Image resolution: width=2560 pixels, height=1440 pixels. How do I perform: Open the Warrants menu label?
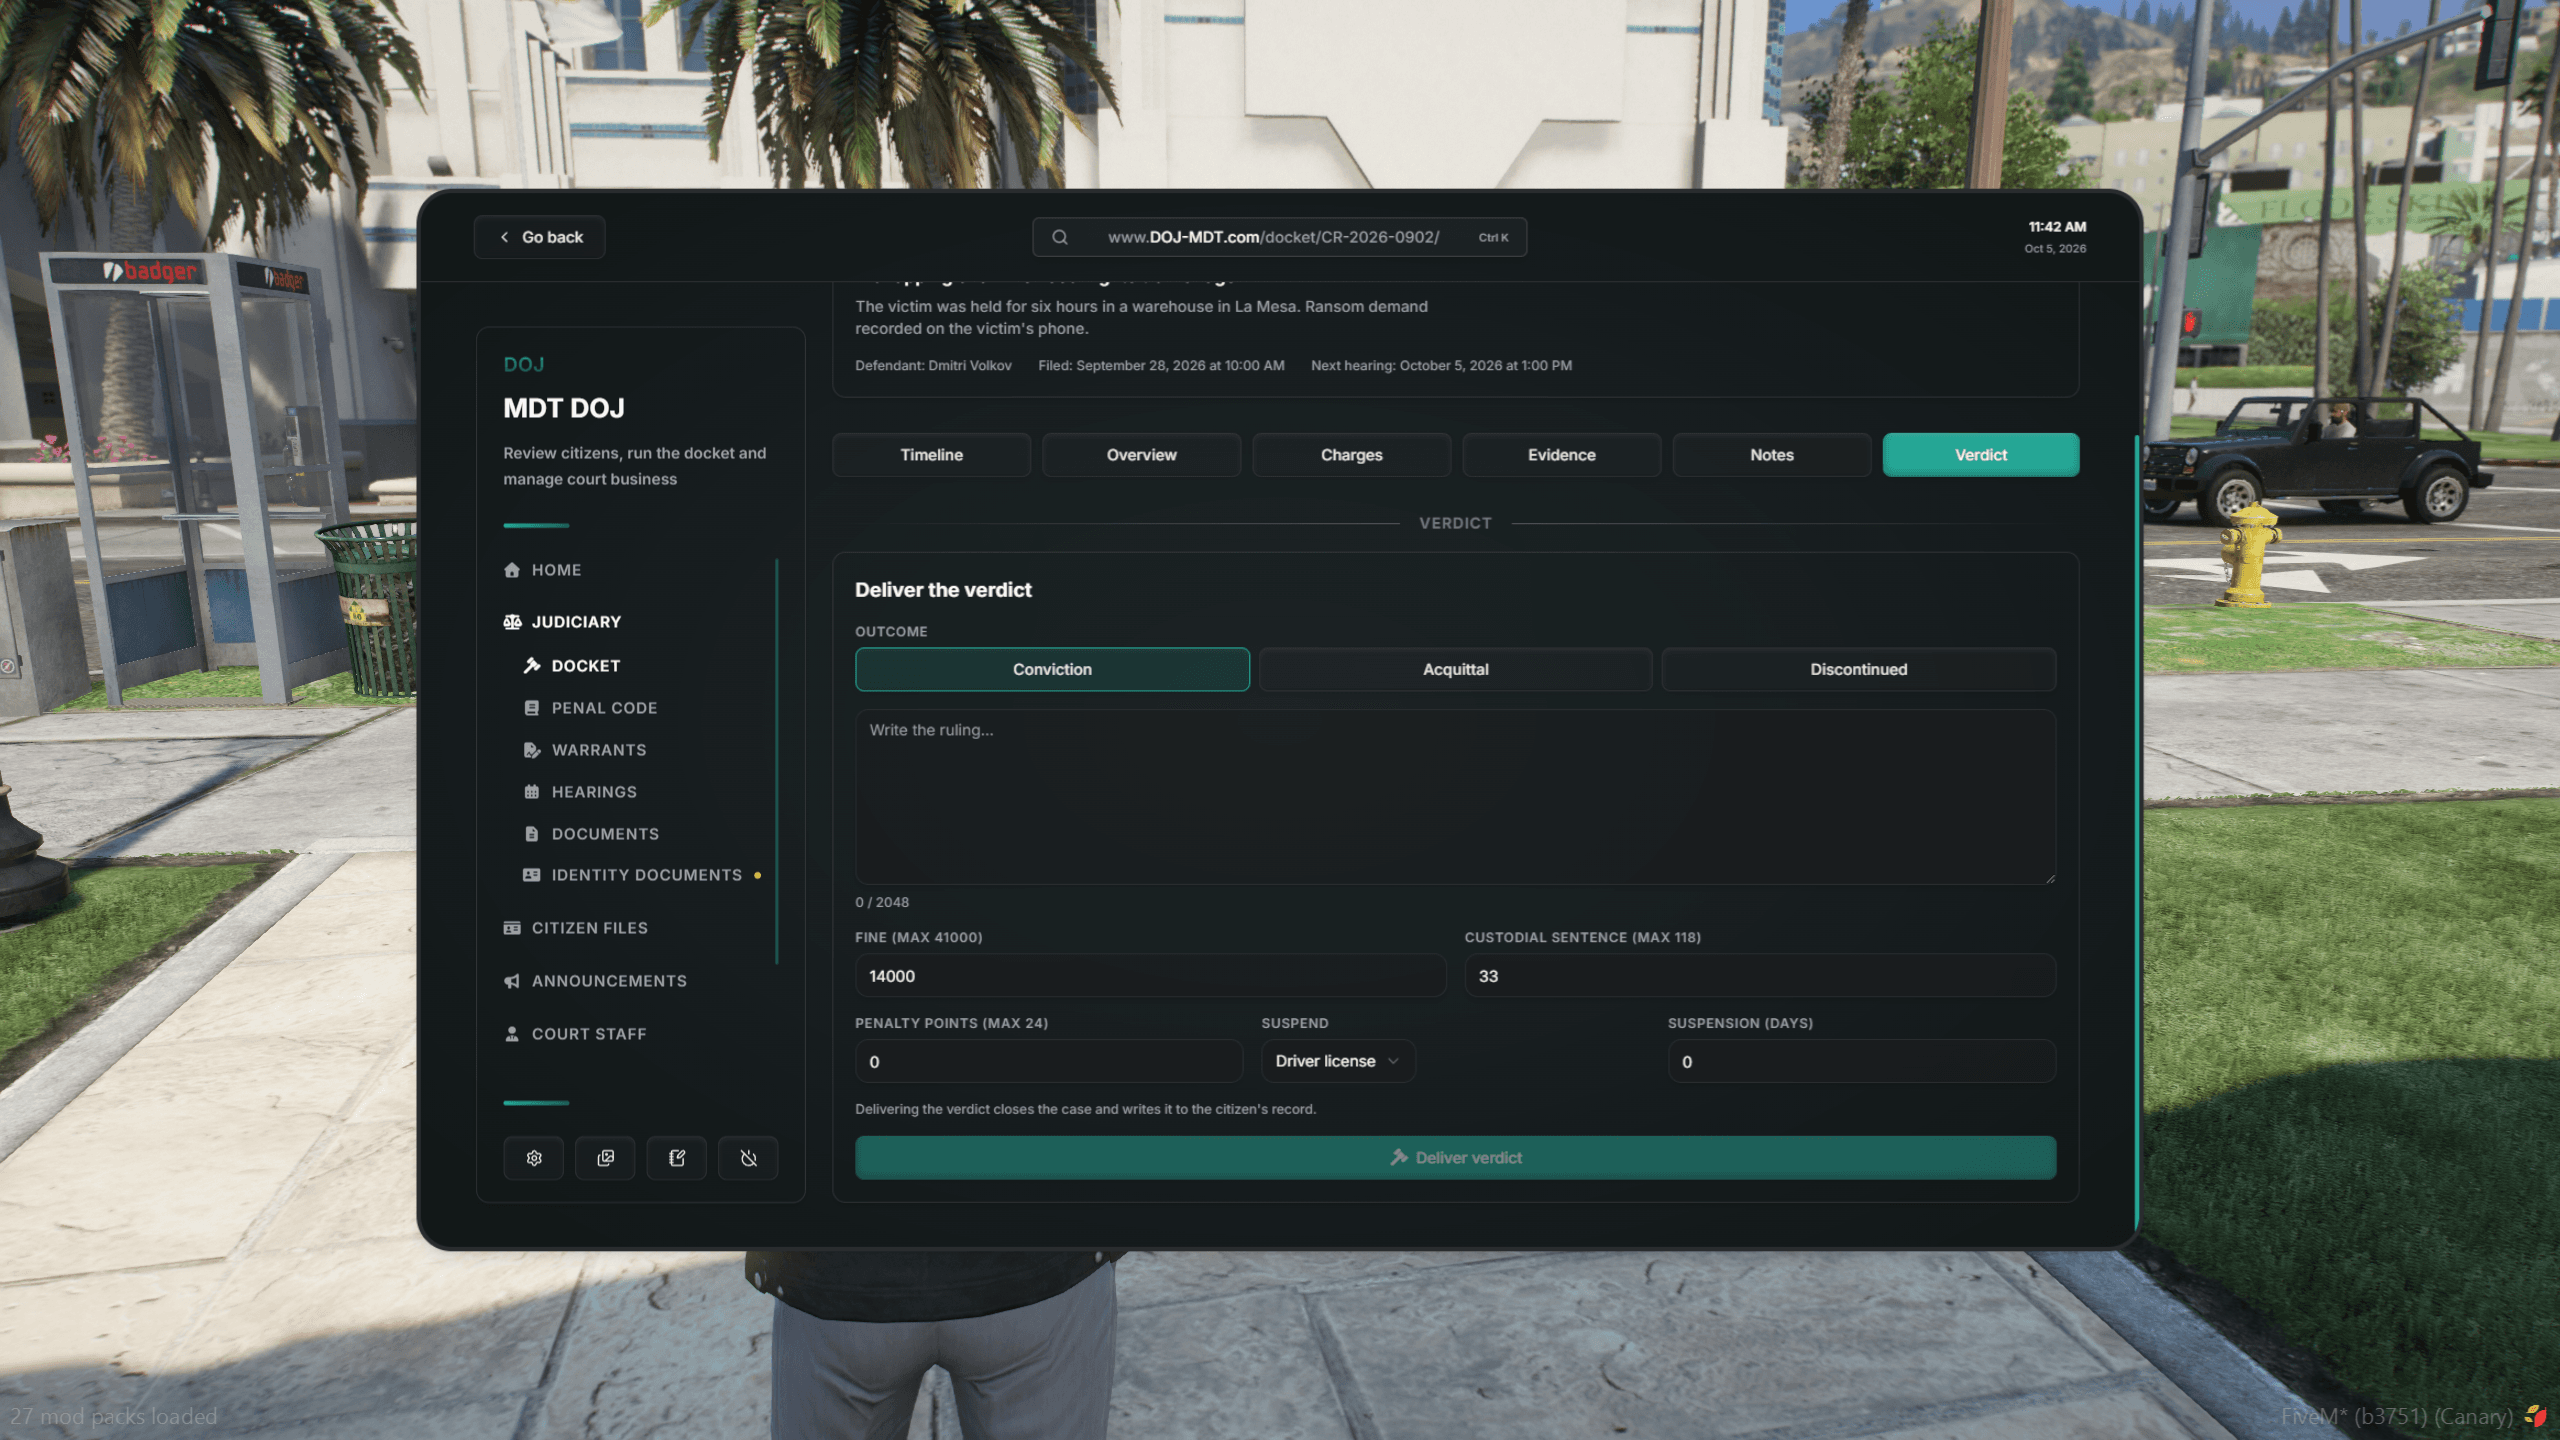(x=599, y=750)
